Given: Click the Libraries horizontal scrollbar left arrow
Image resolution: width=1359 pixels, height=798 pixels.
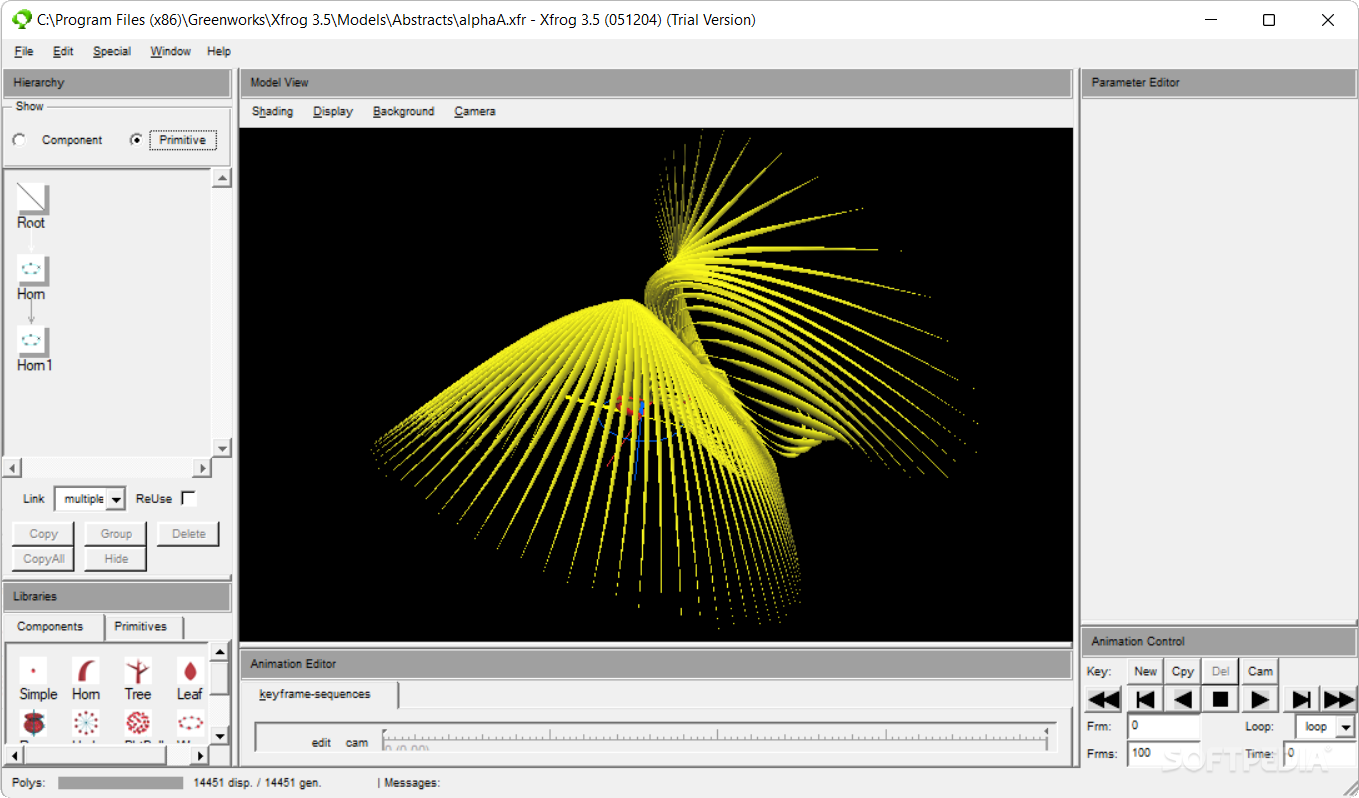Looking at the screenshot, I should pyautogui.click(x=15, y=755).
